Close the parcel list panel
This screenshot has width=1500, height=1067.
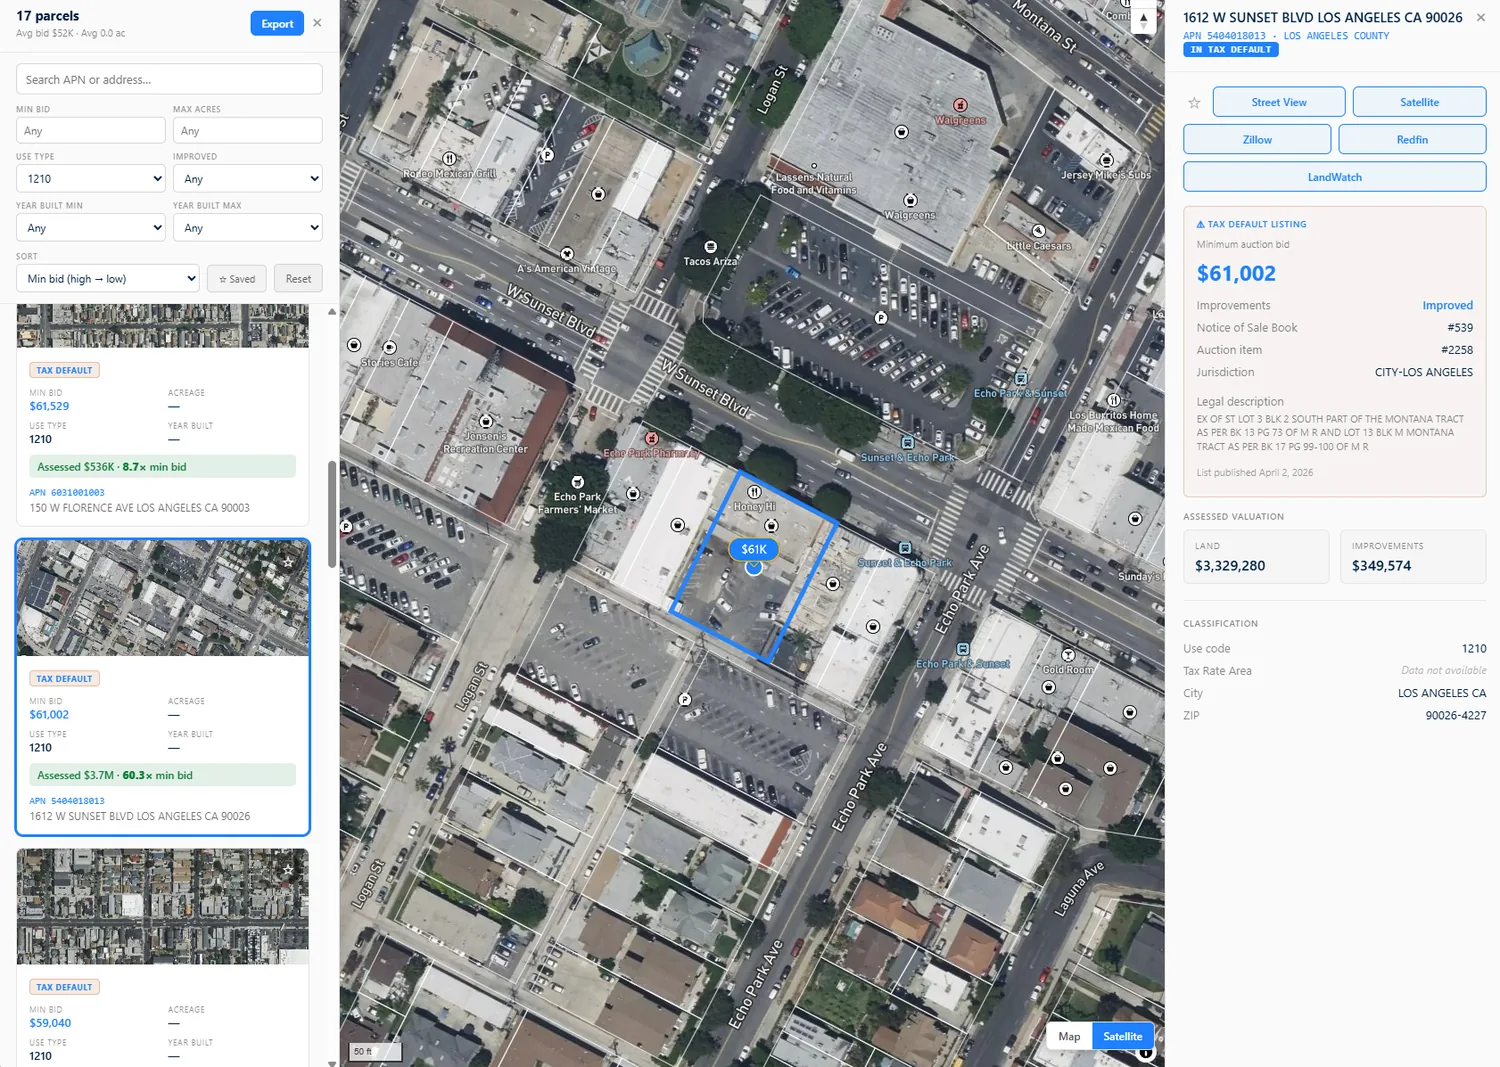tap(317, 23)
